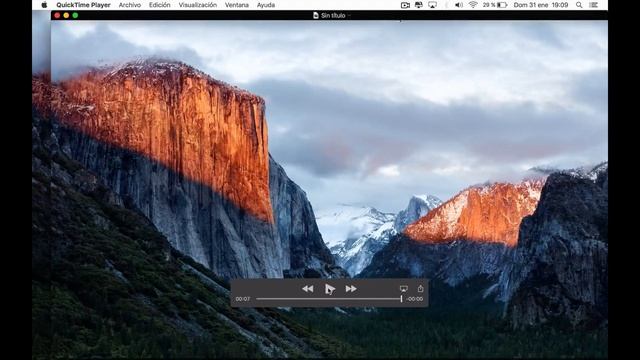Click the green full screen window button
The image size is (640, 360).
point(75,16)
